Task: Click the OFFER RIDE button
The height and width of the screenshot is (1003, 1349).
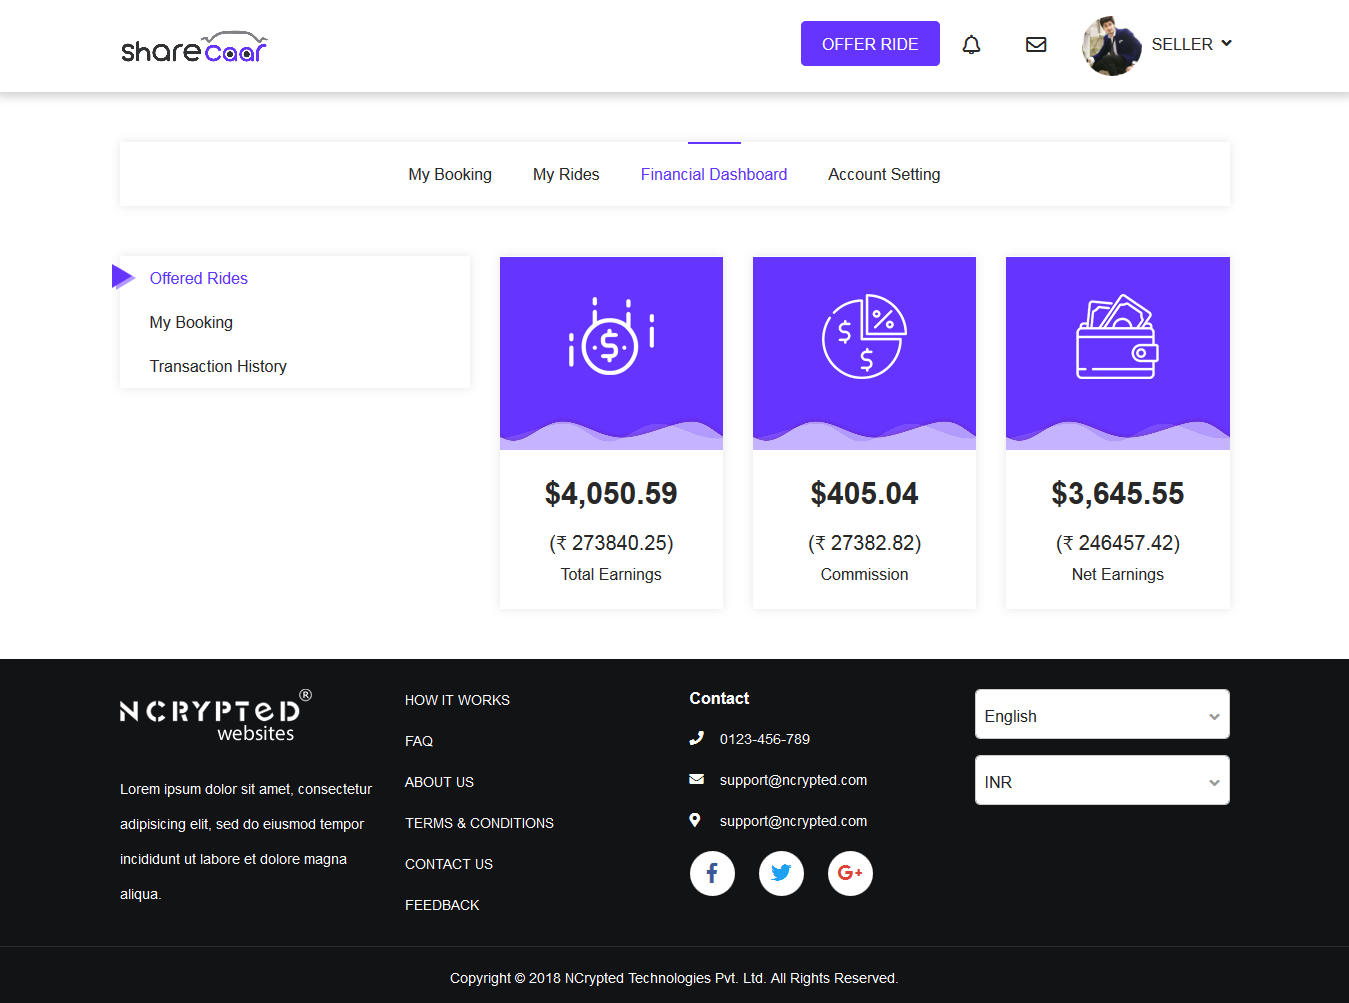Action: [x=870, y=44]
